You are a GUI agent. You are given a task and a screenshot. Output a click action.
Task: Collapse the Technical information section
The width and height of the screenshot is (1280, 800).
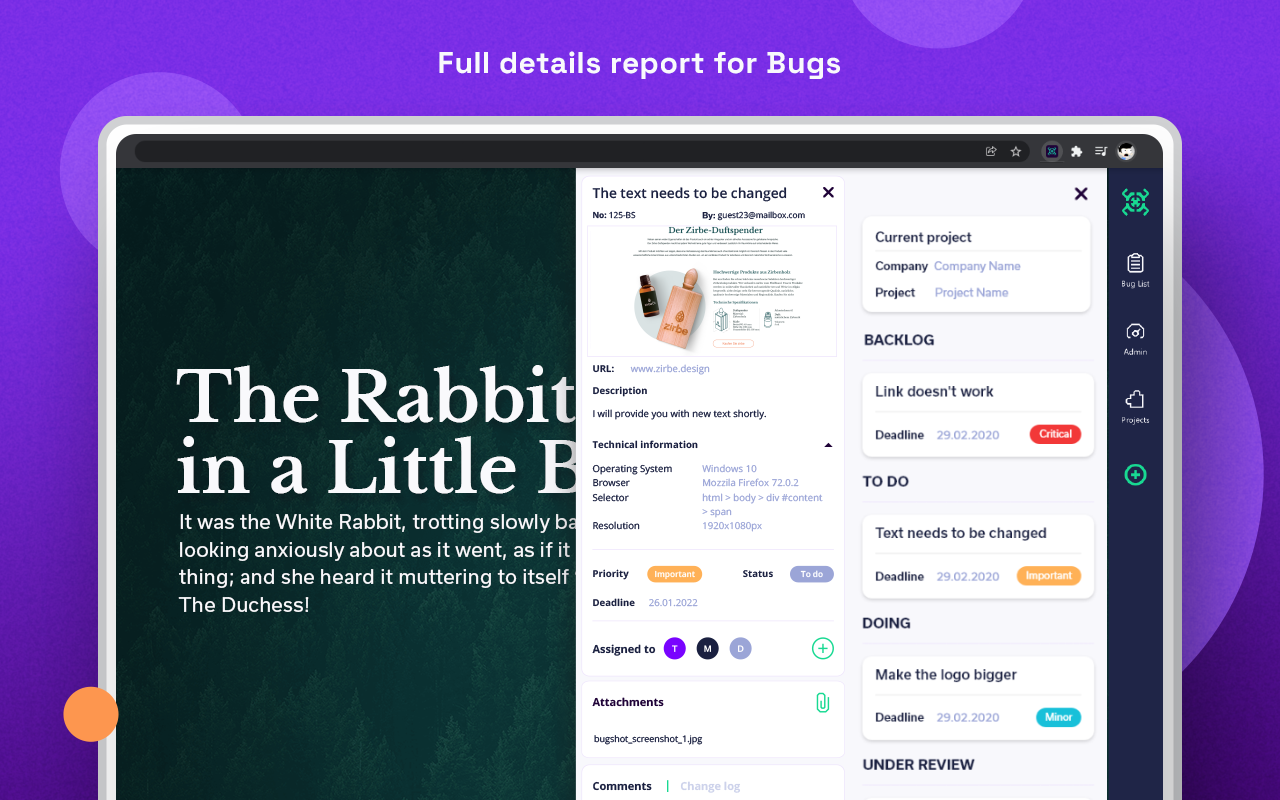coord(828,445)
